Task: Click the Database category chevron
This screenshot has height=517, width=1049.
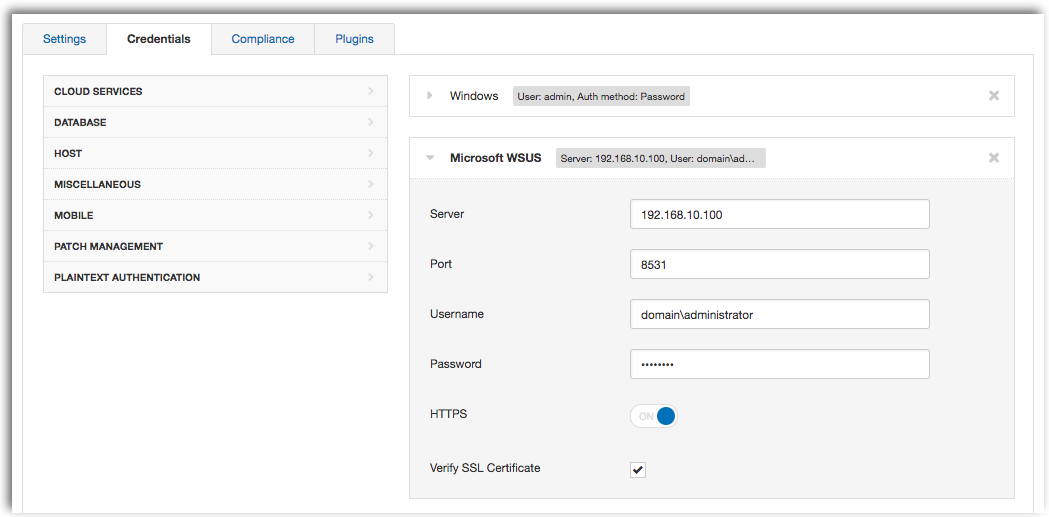Action: point(371,122)
